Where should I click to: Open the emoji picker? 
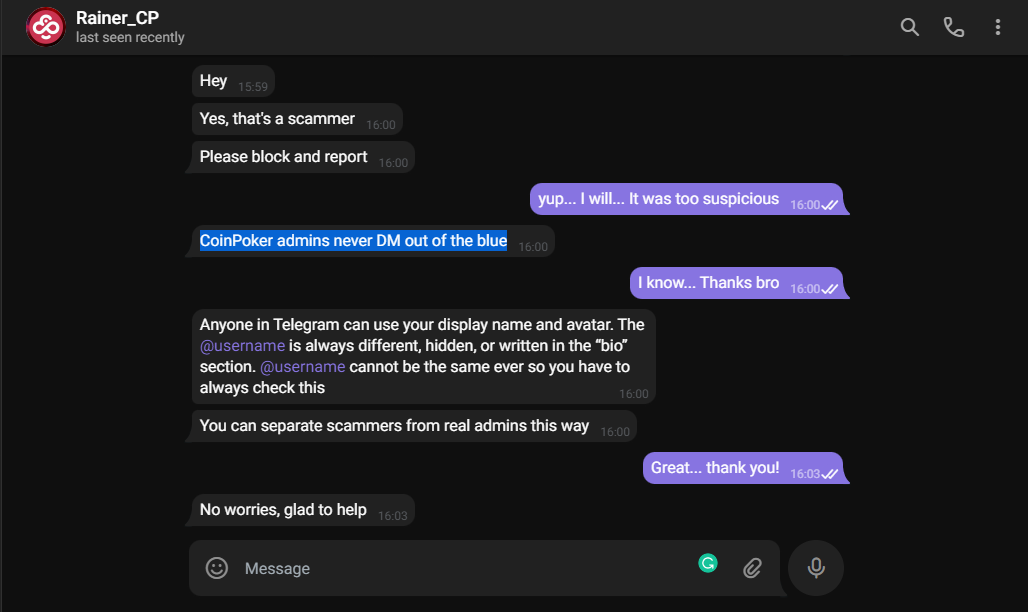point(217,568)
